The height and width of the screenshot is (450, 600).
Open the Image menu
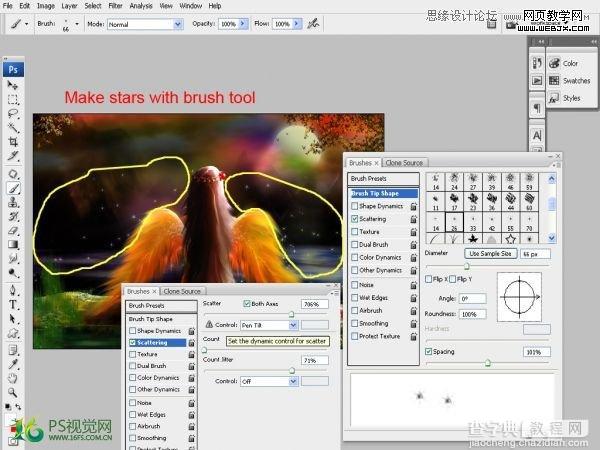46,6
